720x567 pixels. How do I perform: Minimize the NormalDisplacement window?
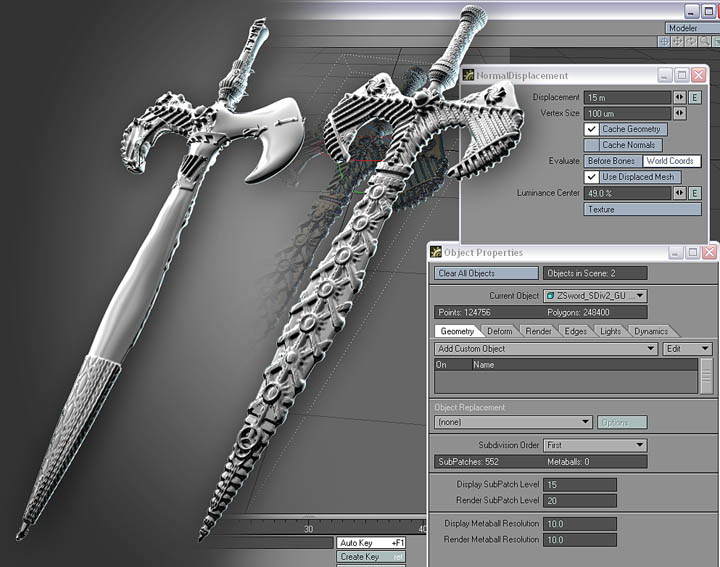click(x=664, y=75)
